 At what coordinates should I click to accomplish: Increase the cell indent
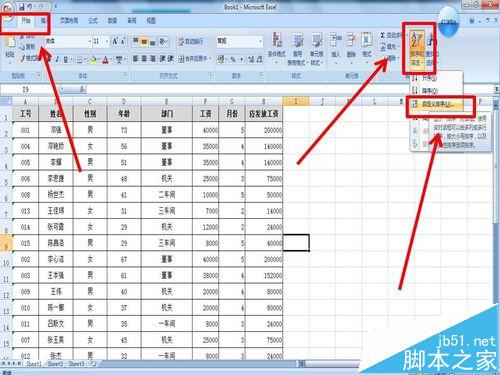(x=170, y=59)
